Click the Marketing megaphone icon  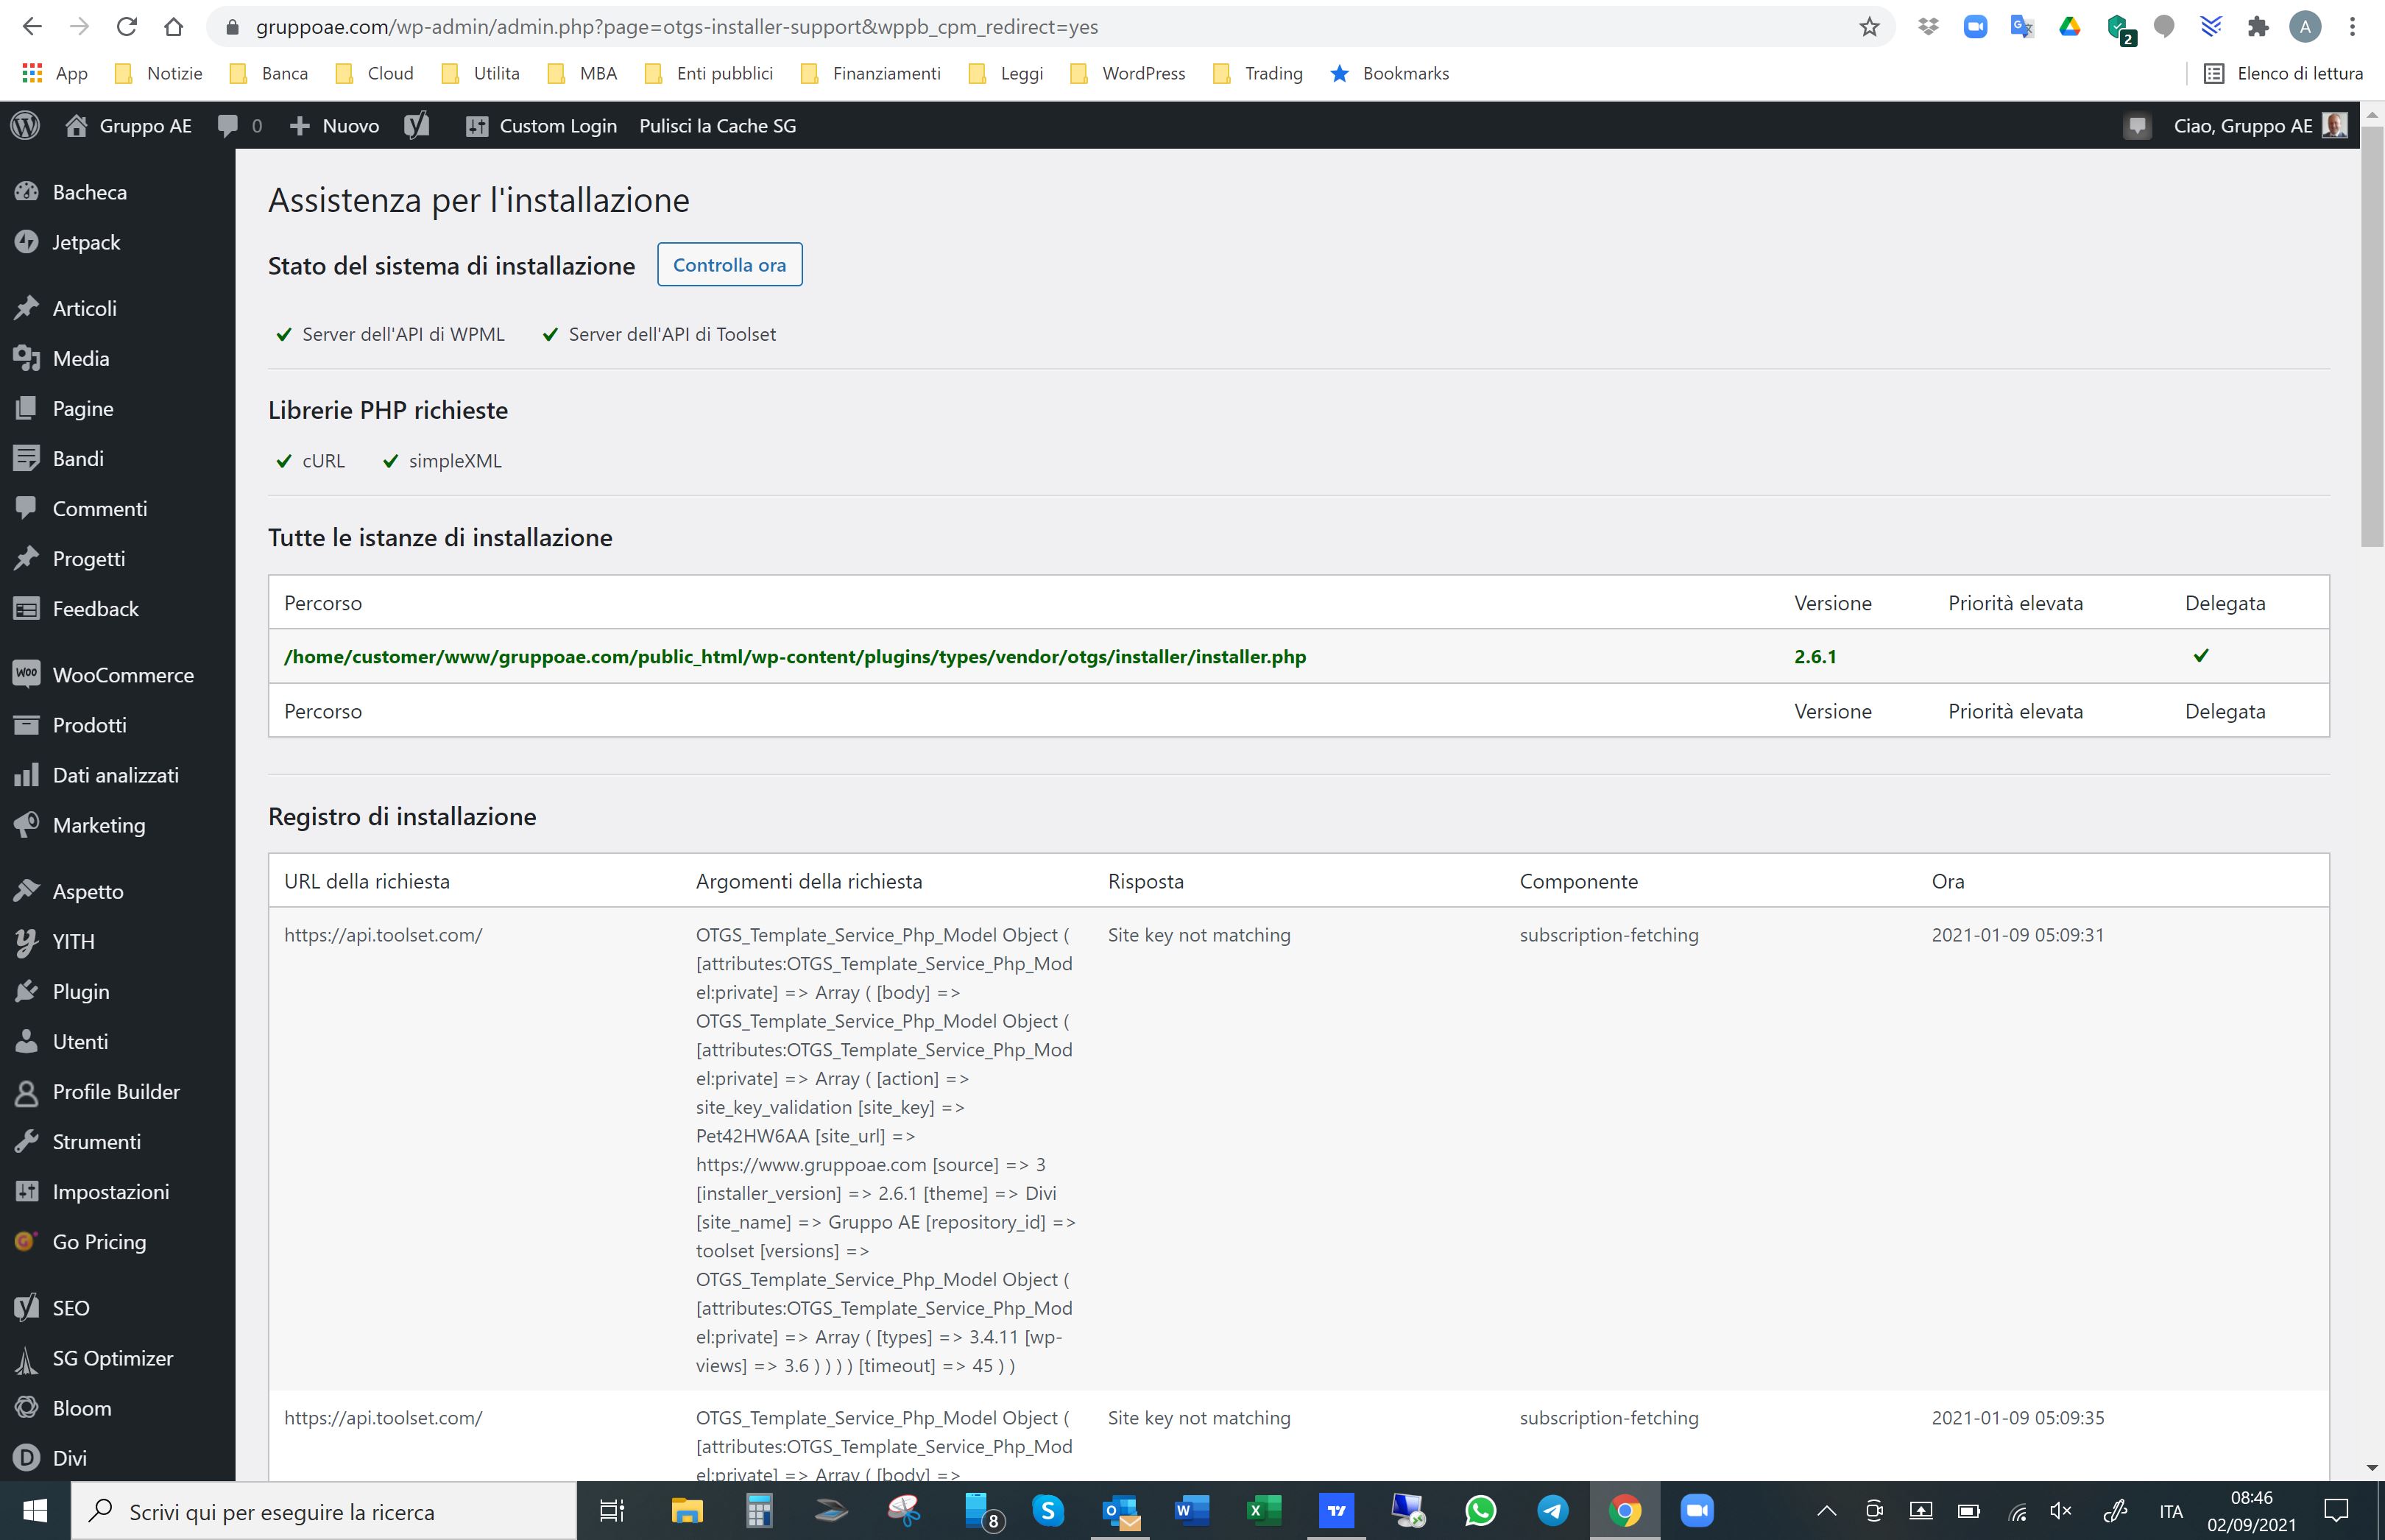pos(27,825)
